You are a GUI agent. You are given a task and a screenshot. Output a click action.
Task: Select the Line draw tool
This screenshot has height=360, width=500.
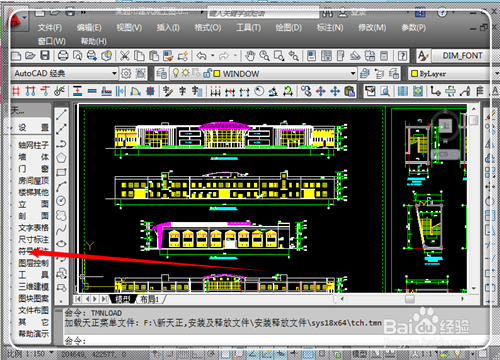[x=61, y=114]
